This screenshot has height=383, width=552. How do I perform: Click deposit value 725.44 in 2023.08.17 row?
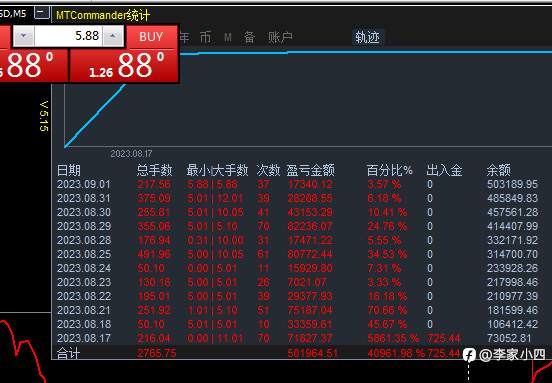pyautogui.click(x=444, y=338)
